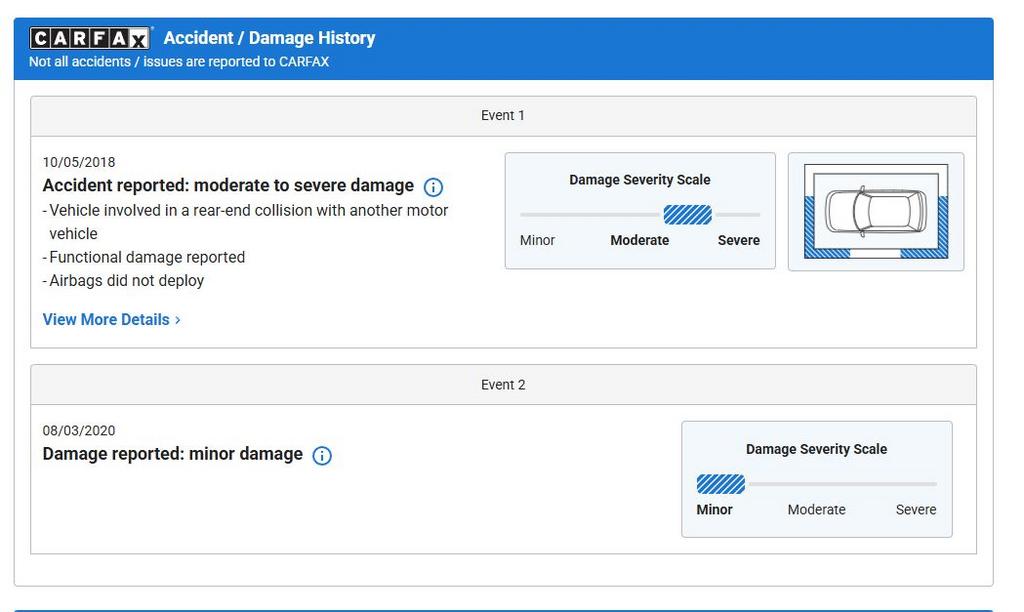
Task: Click 'Moderate' label in Event 2 severity scale
Action: click(x=816, y=509)
